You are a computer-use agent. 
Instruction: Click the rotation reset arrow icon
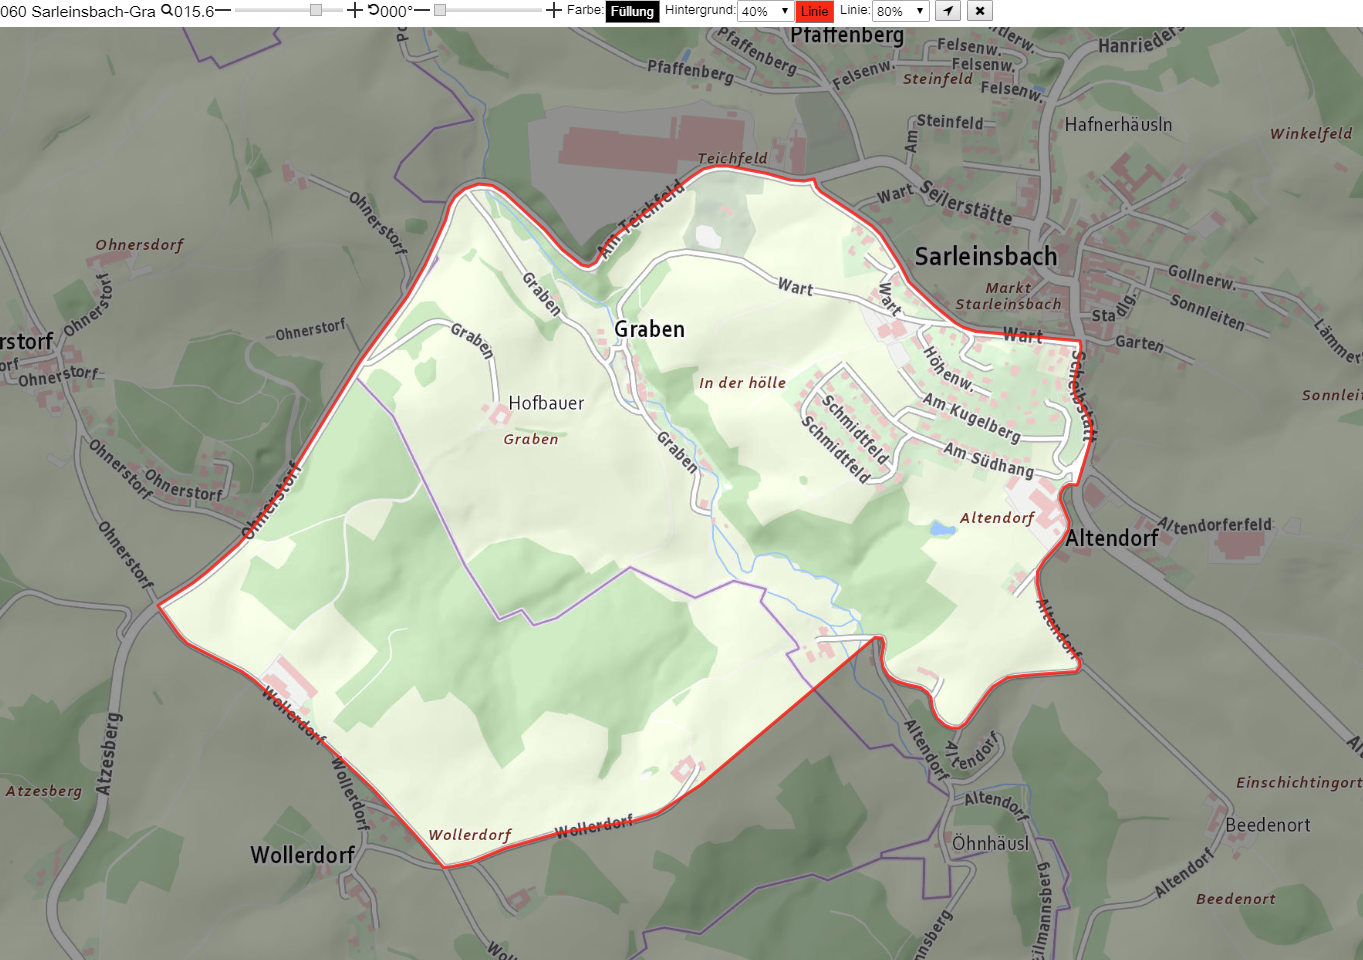(374, 11)
